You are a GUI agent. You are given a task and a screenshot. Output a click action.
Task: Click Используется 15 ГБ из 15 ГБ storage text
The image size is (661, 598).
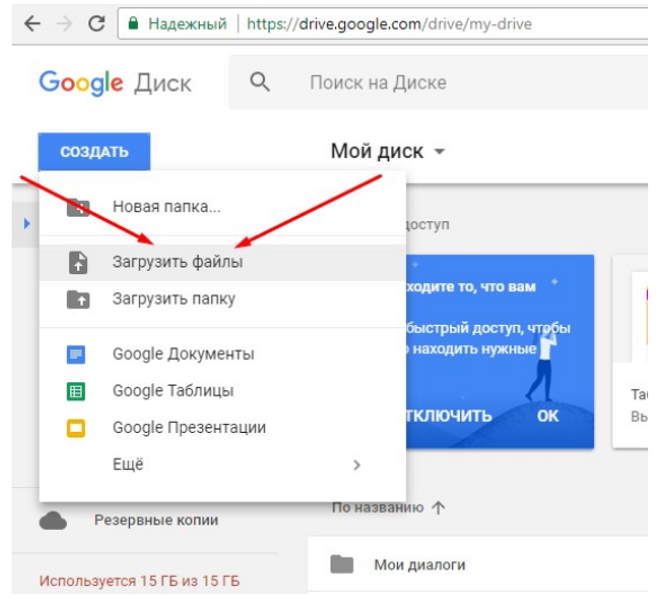tap(139, 581)
